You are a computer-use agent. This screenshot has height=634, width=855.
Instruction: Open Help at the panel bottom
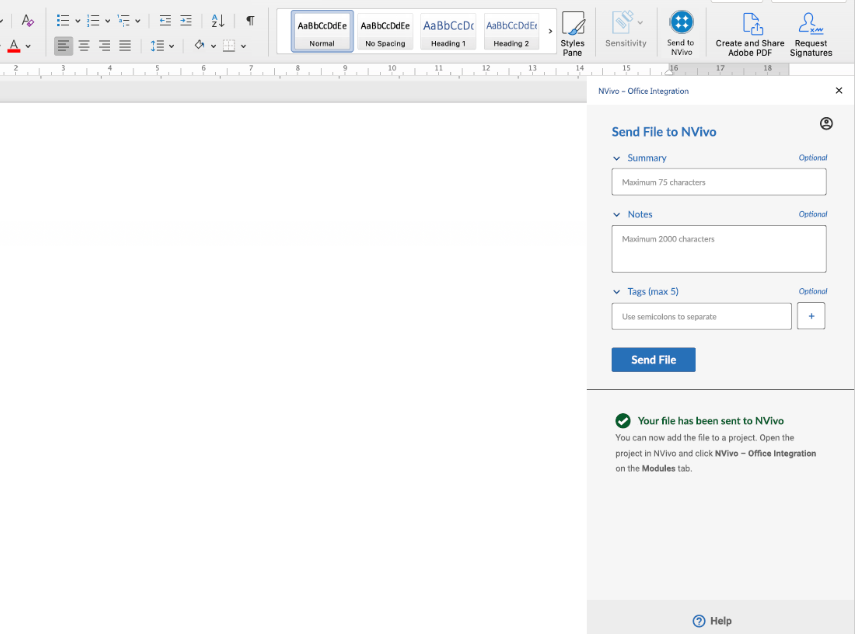click(712, 621)
